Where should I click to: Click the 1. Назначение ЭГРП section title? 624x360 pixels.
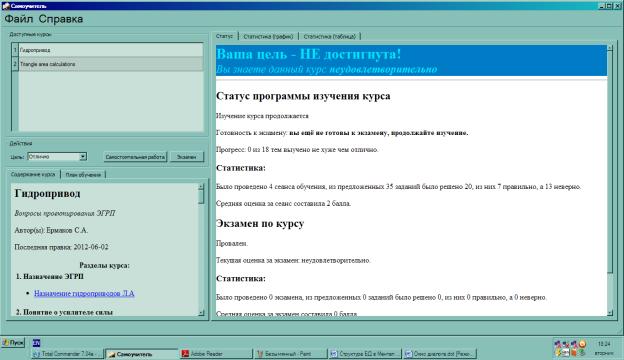point(50,276)
